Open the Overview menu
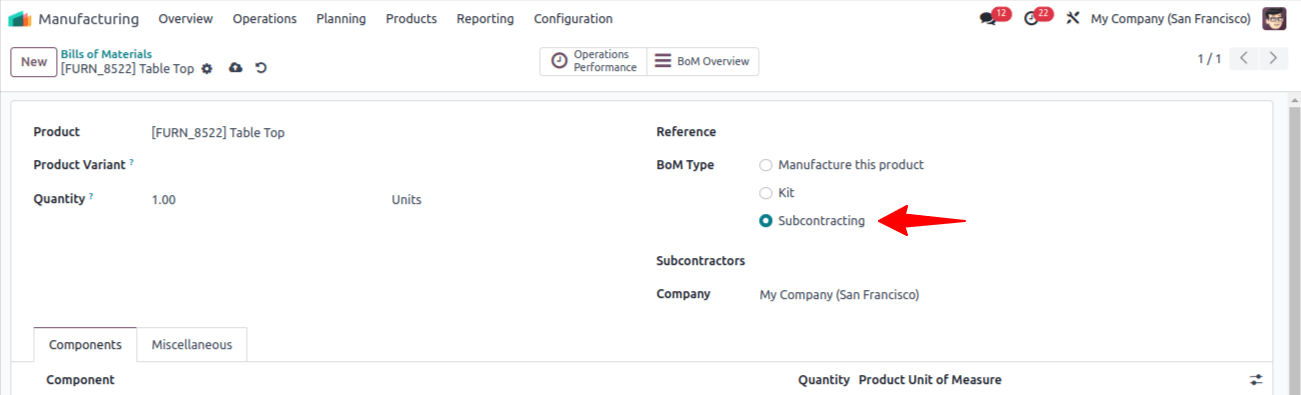This screenshot has width=1301, height=395. pyautogui.click(x=185, y=19)
